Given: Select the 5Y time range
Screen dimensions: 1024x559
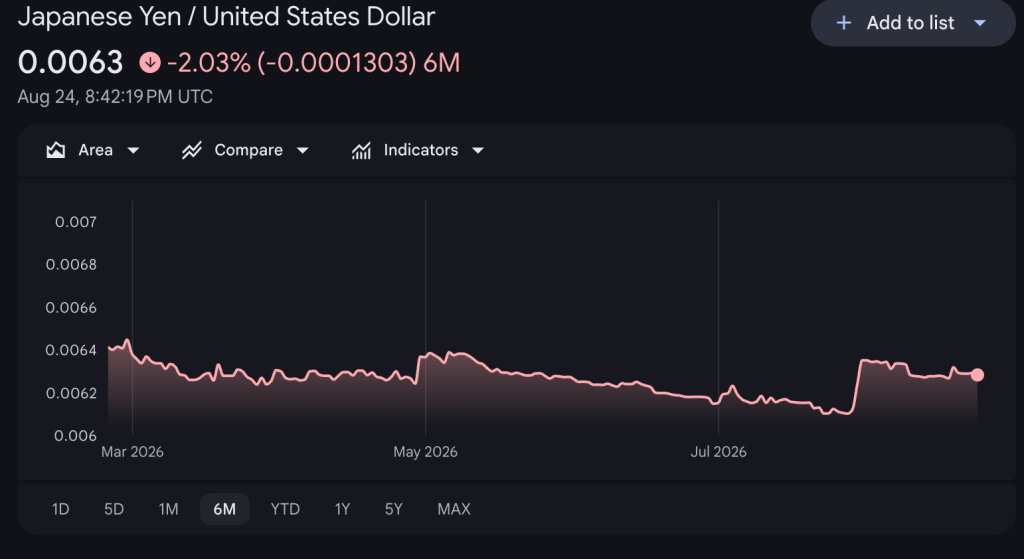Looking at the screenshot, I should click(x=394, y=509).
